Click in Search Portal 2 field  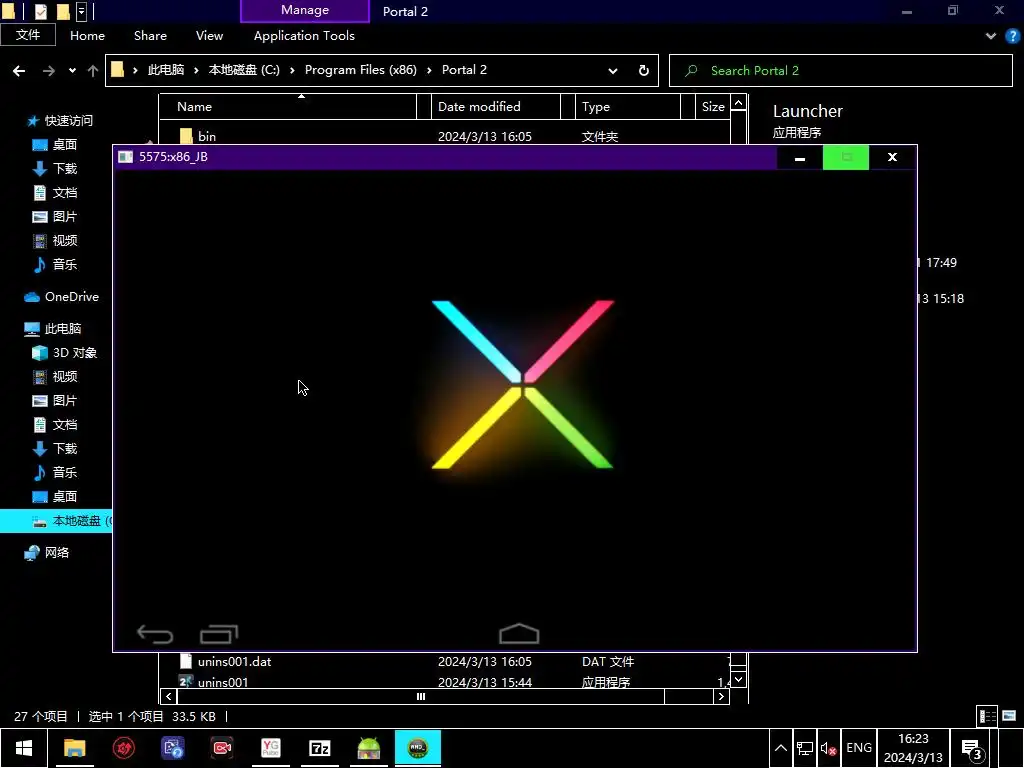tap(840, 71)
